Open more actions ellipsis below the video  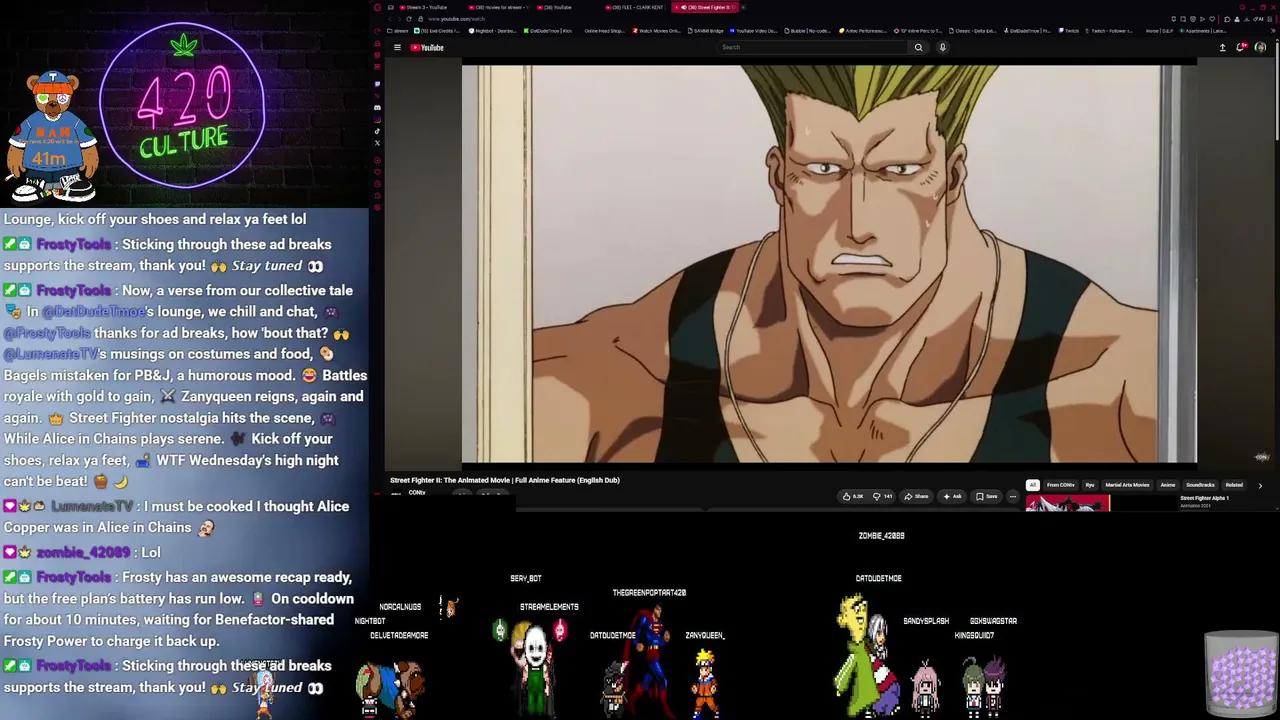tap(1012, 496)
